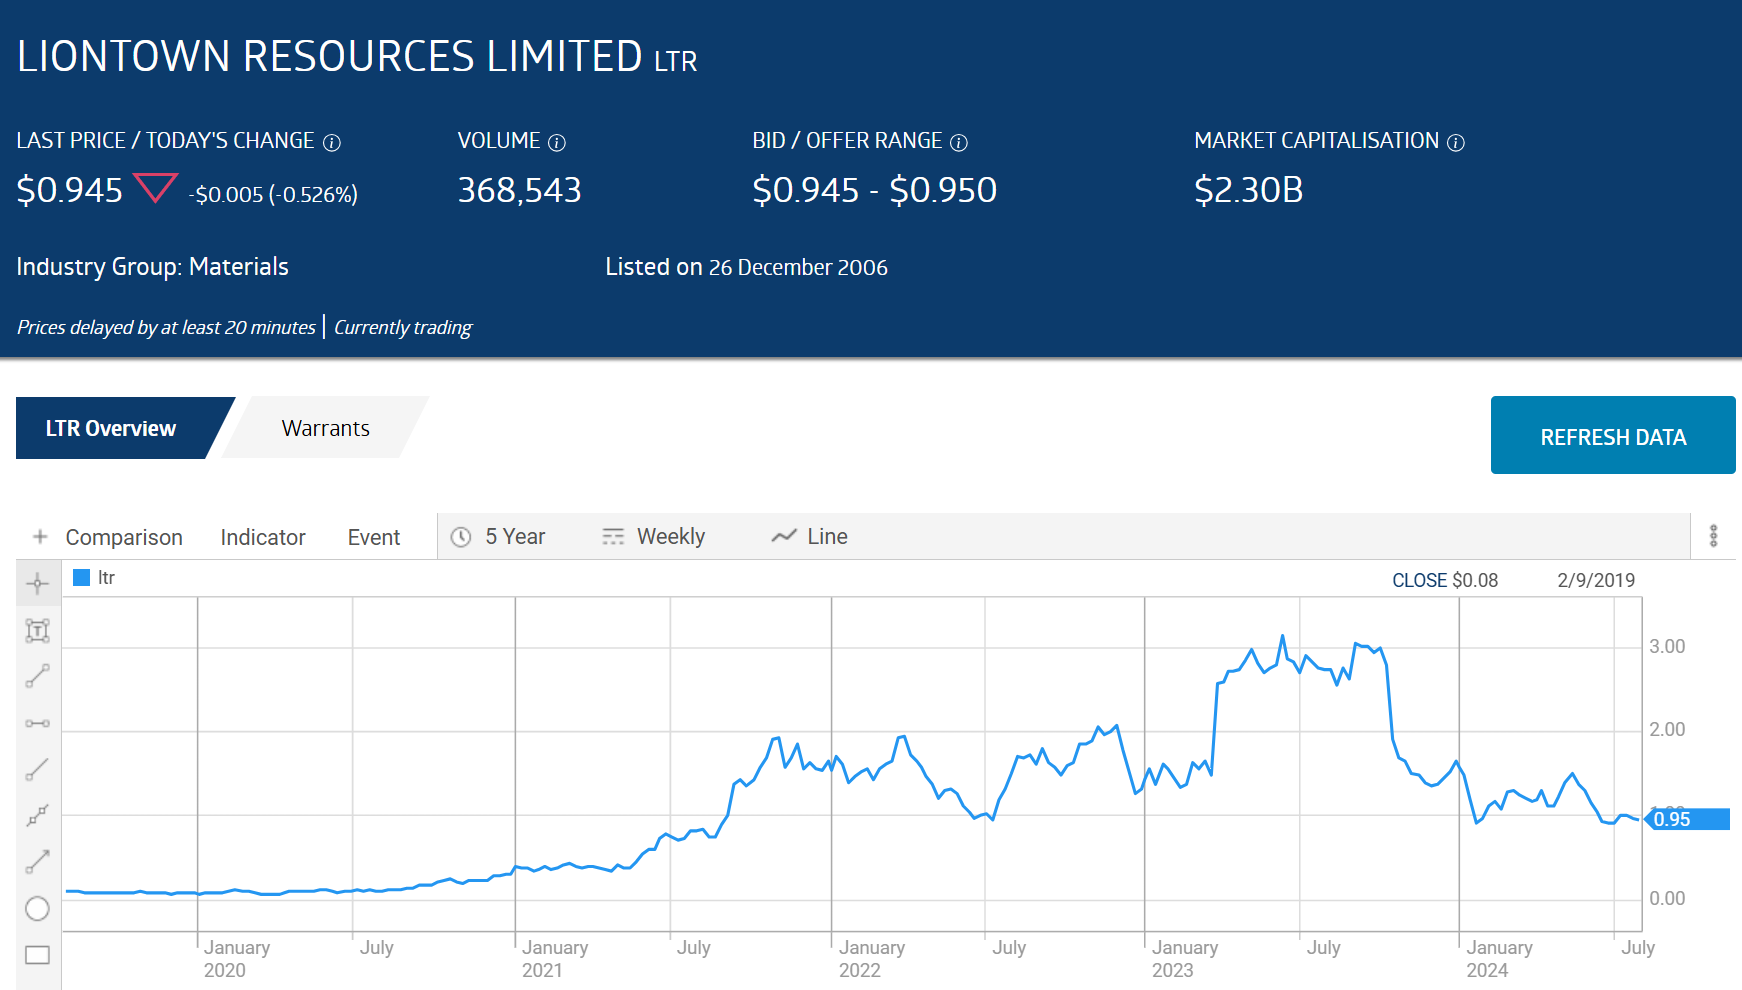
Task: Open the Line chart style dropdown
Action: (810, 537)
